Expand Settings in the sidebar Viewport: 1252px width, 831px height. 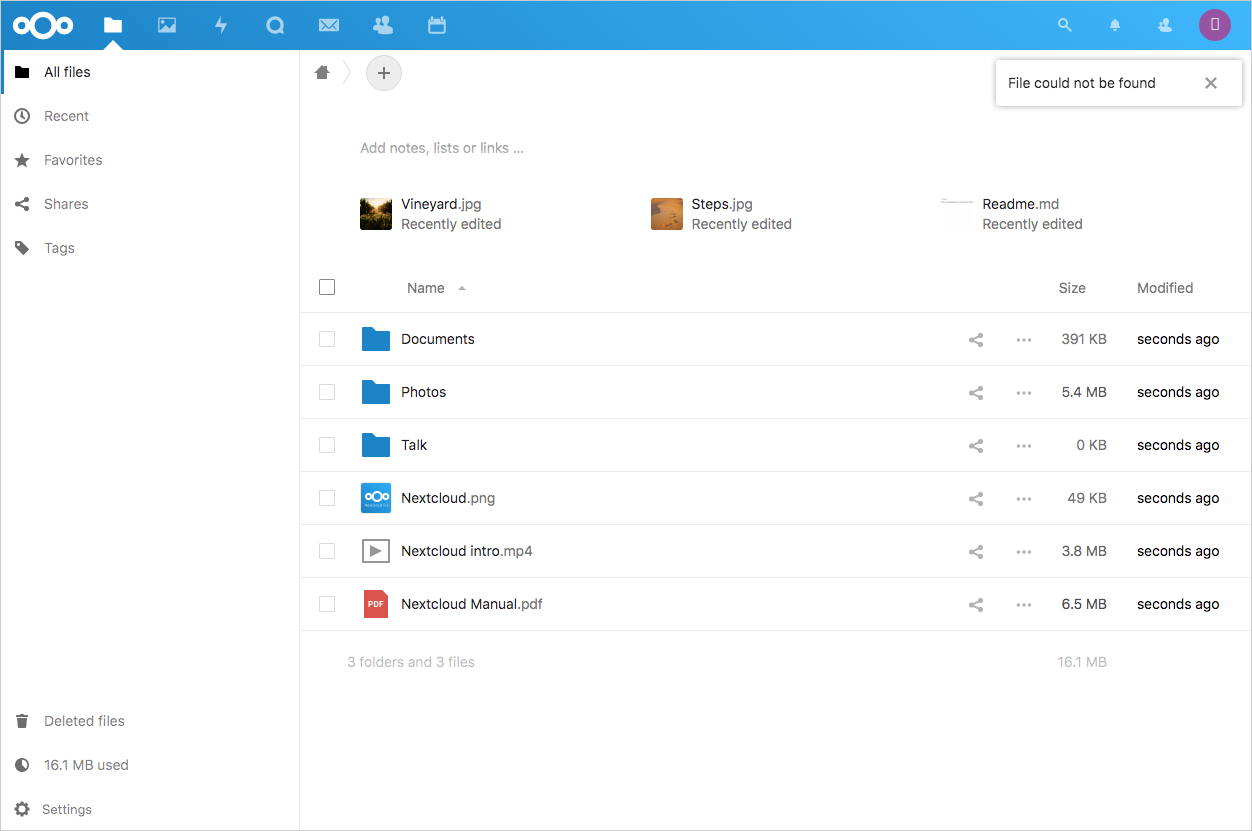(x=150, y=809)
